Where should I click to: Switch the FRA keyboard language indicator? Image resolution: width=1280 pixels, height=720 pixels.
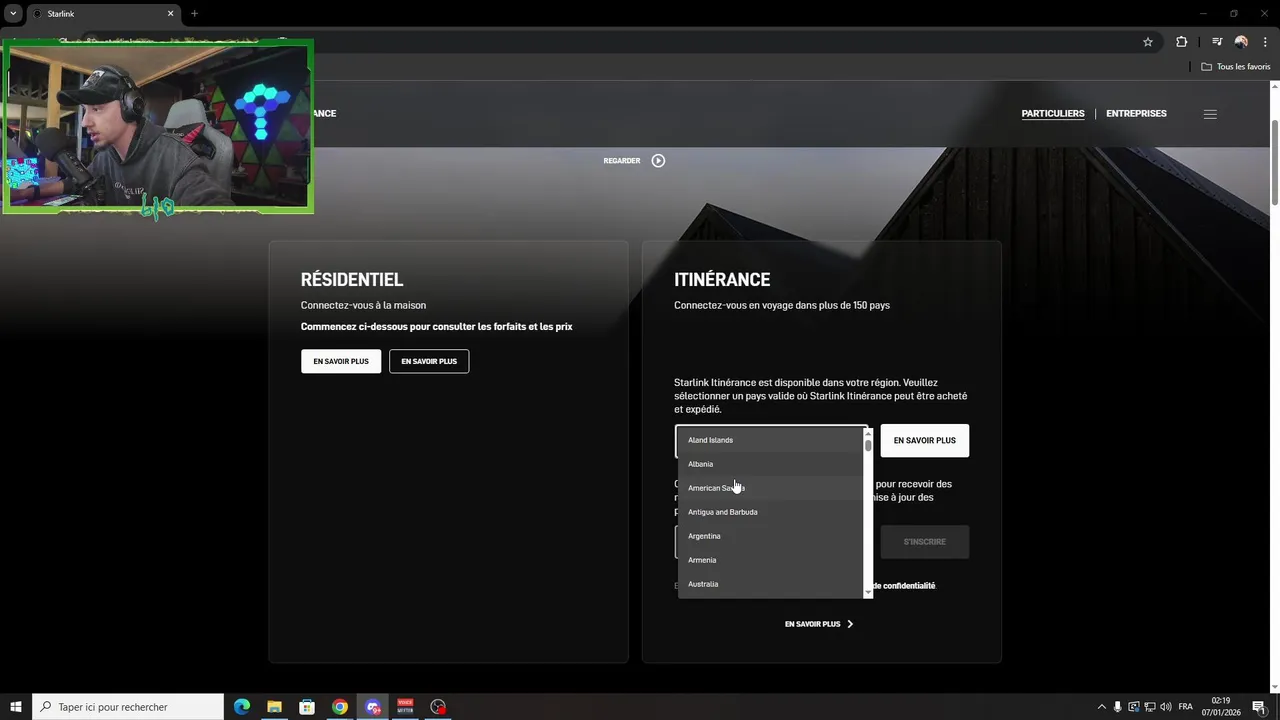(x=1186, y=707)
